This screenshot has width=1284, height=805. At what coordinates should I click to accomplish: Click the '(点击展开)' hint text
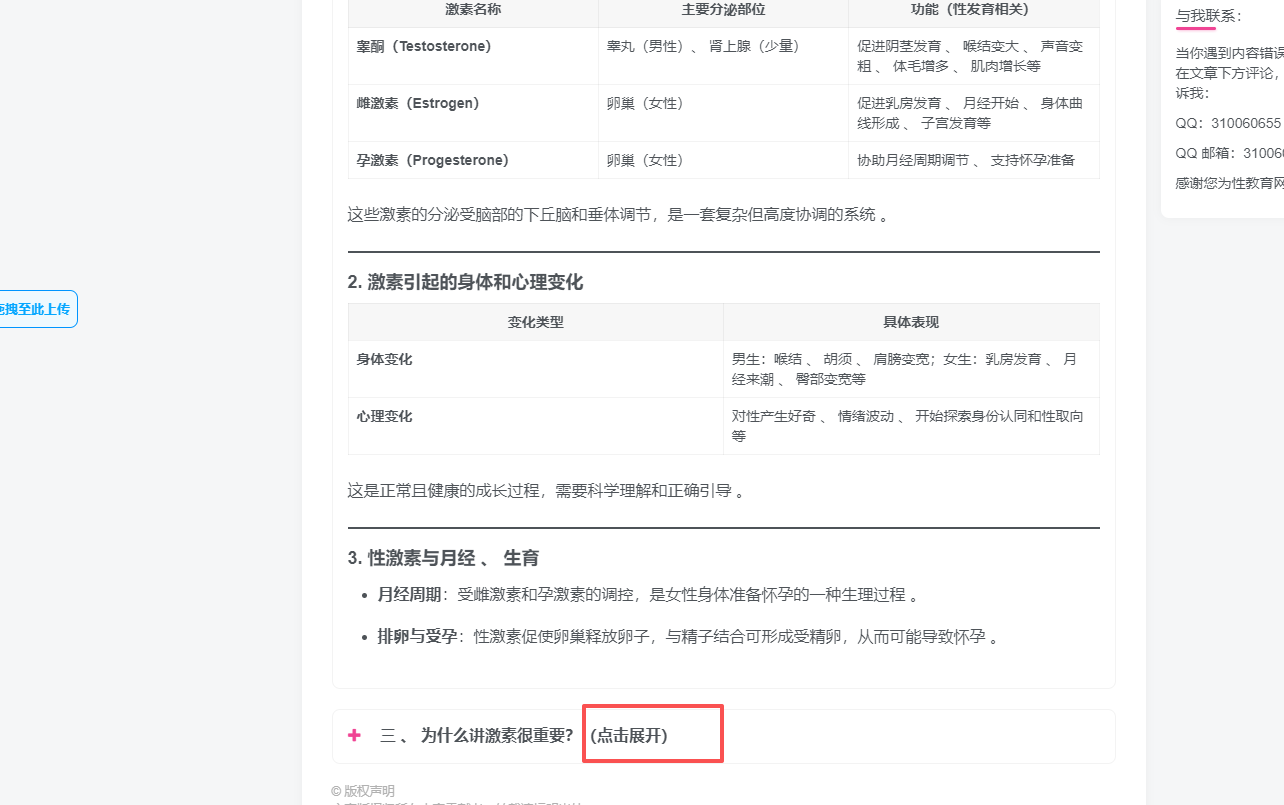[629, 736]
